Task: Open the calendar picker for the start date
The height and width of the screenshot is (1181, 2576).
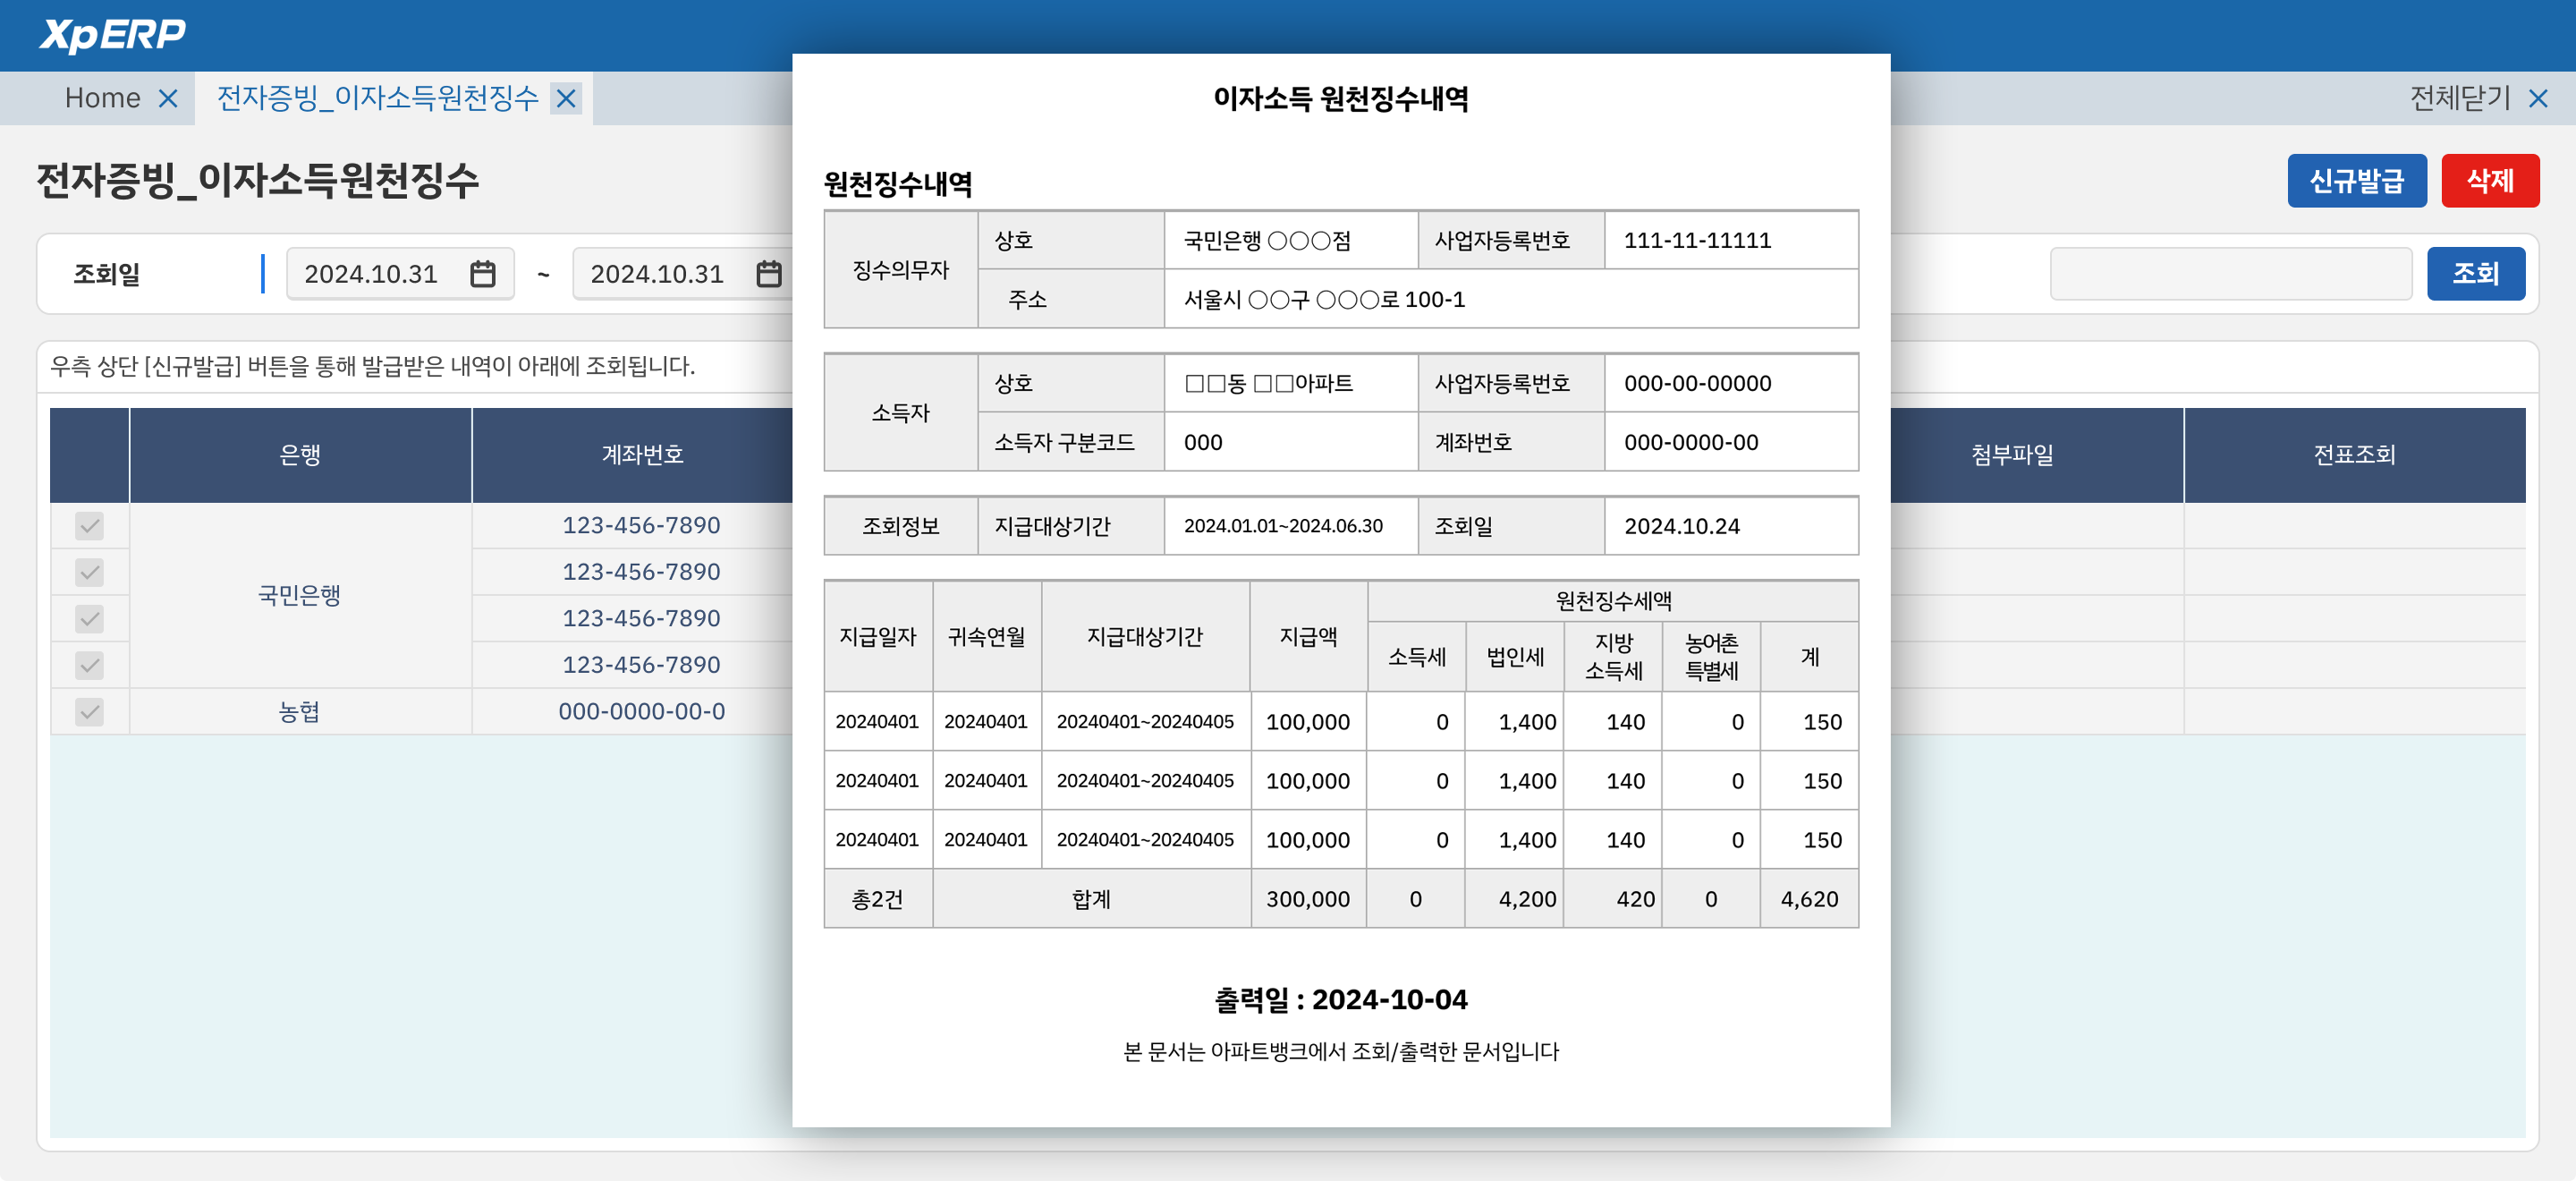Action: click(x=483, y=273)
